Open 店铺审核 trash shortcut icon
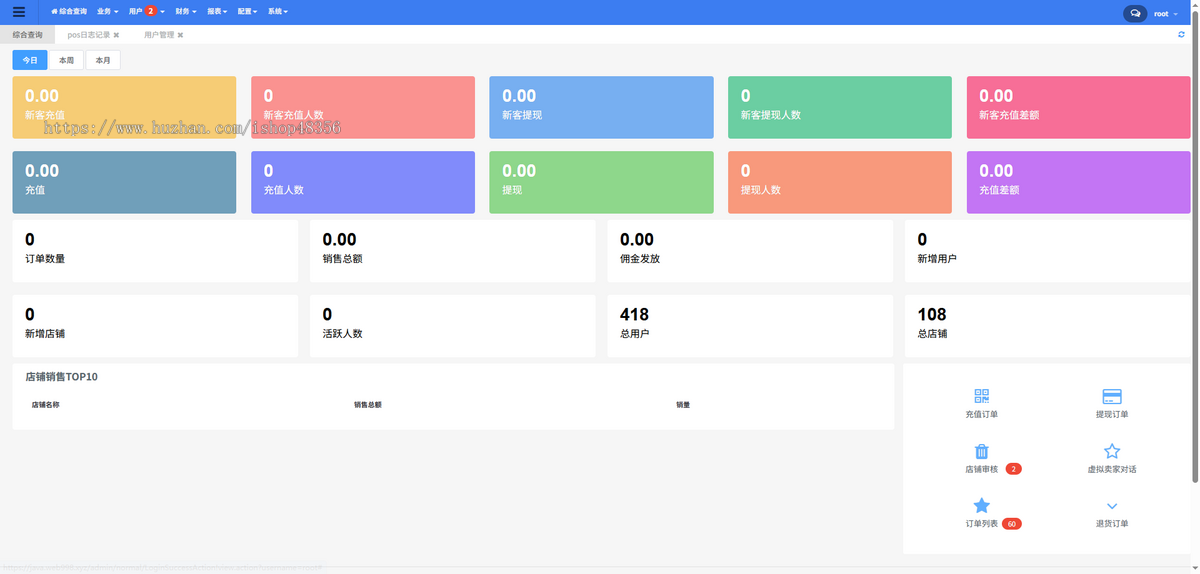Viewport: 1200px width, 574px height. [x=982, y=452]
